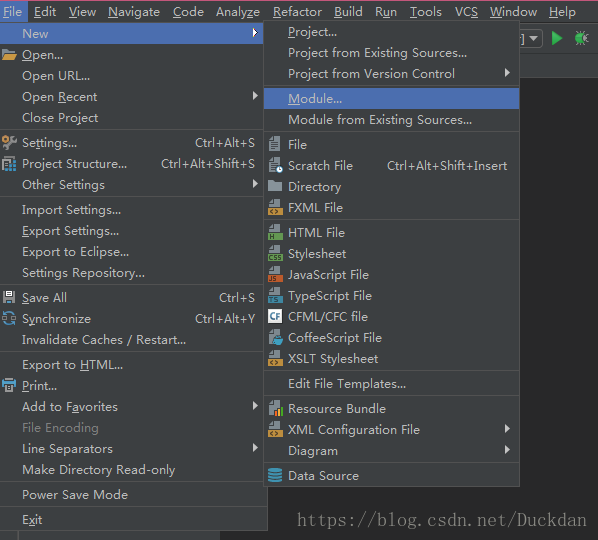Select Import Settings...
This screenshot has width=598, height=540.
pos(132,210)
